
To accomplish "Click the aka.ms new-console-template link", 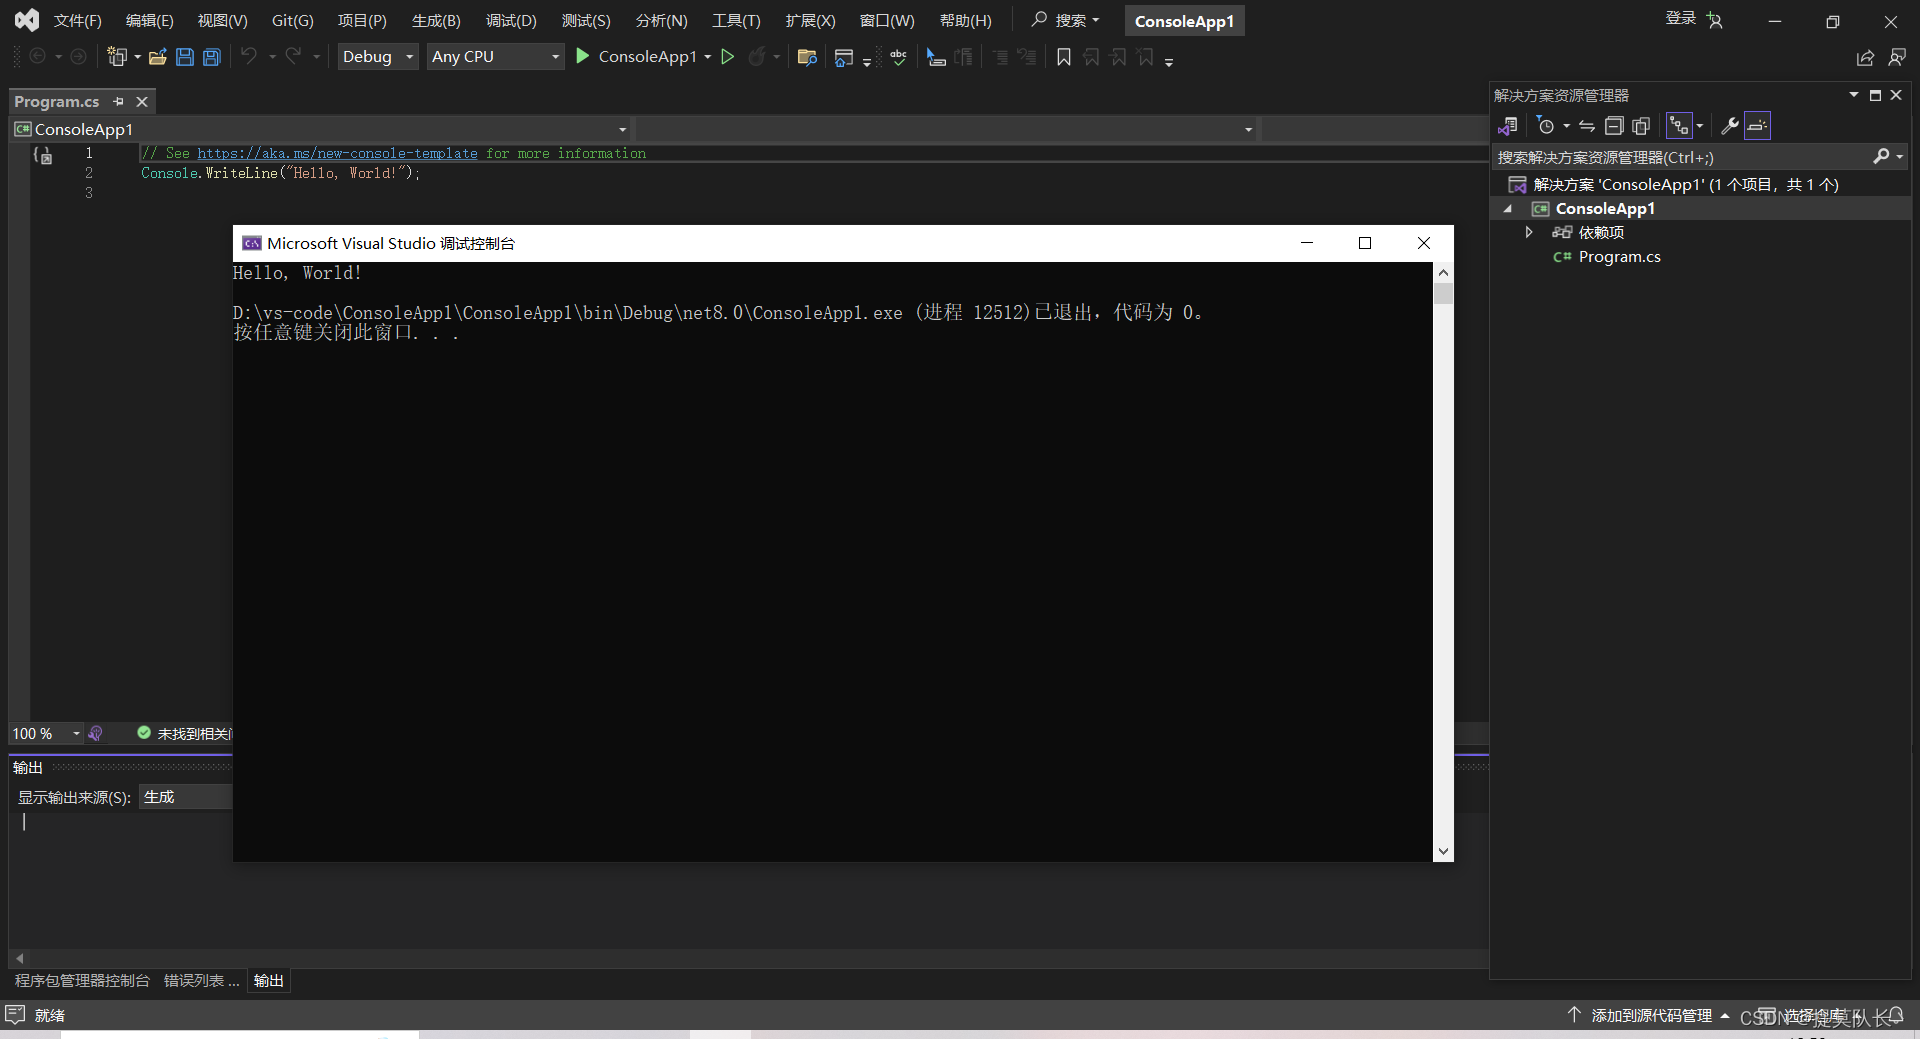I will pos(337,153).
